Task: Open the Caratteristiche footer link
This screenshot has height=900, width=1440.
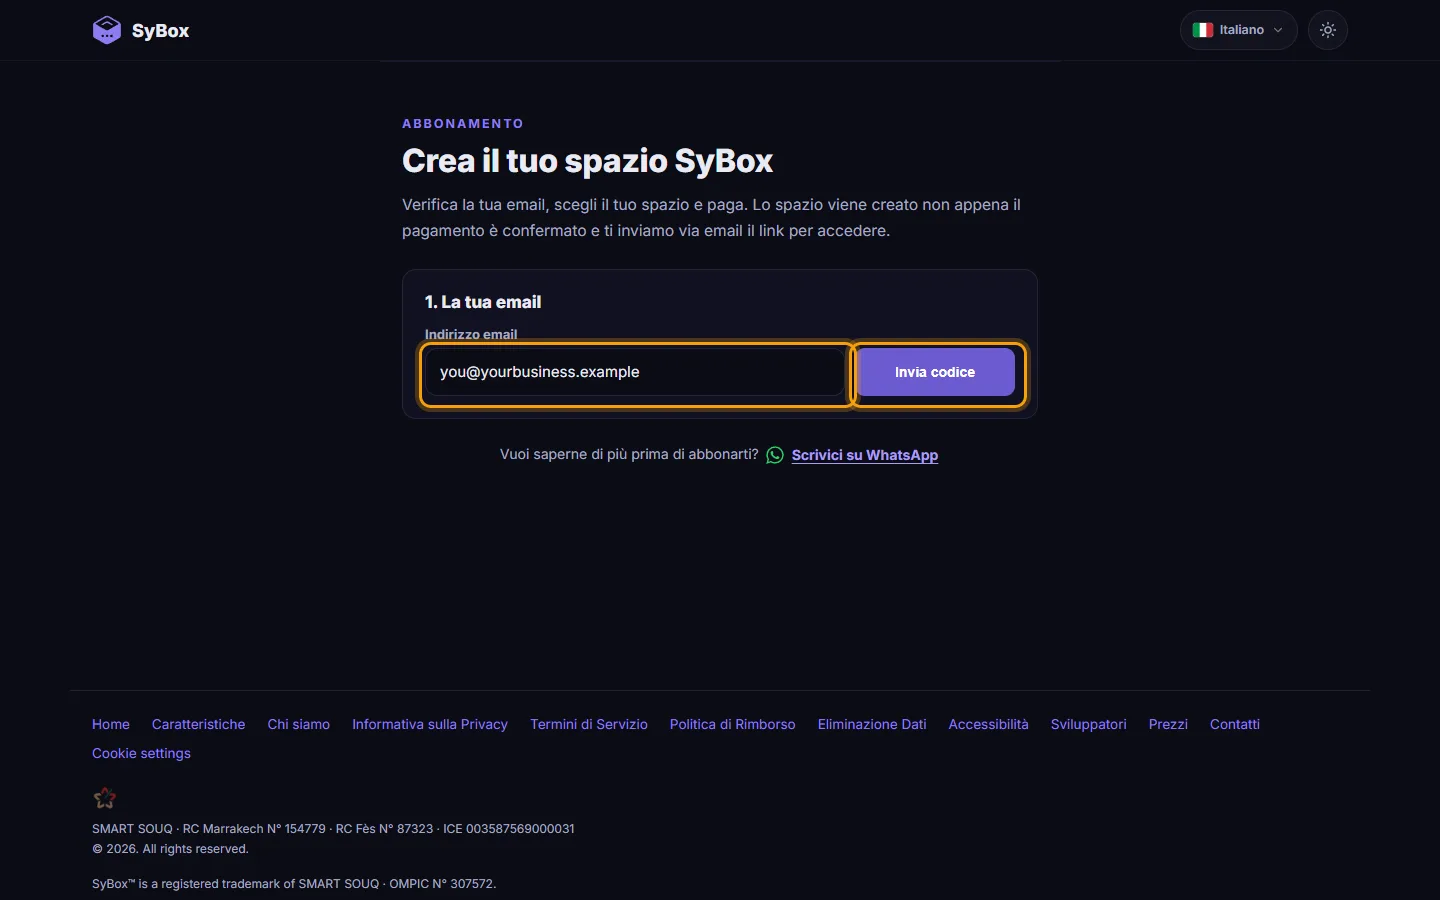Action: 198,724
